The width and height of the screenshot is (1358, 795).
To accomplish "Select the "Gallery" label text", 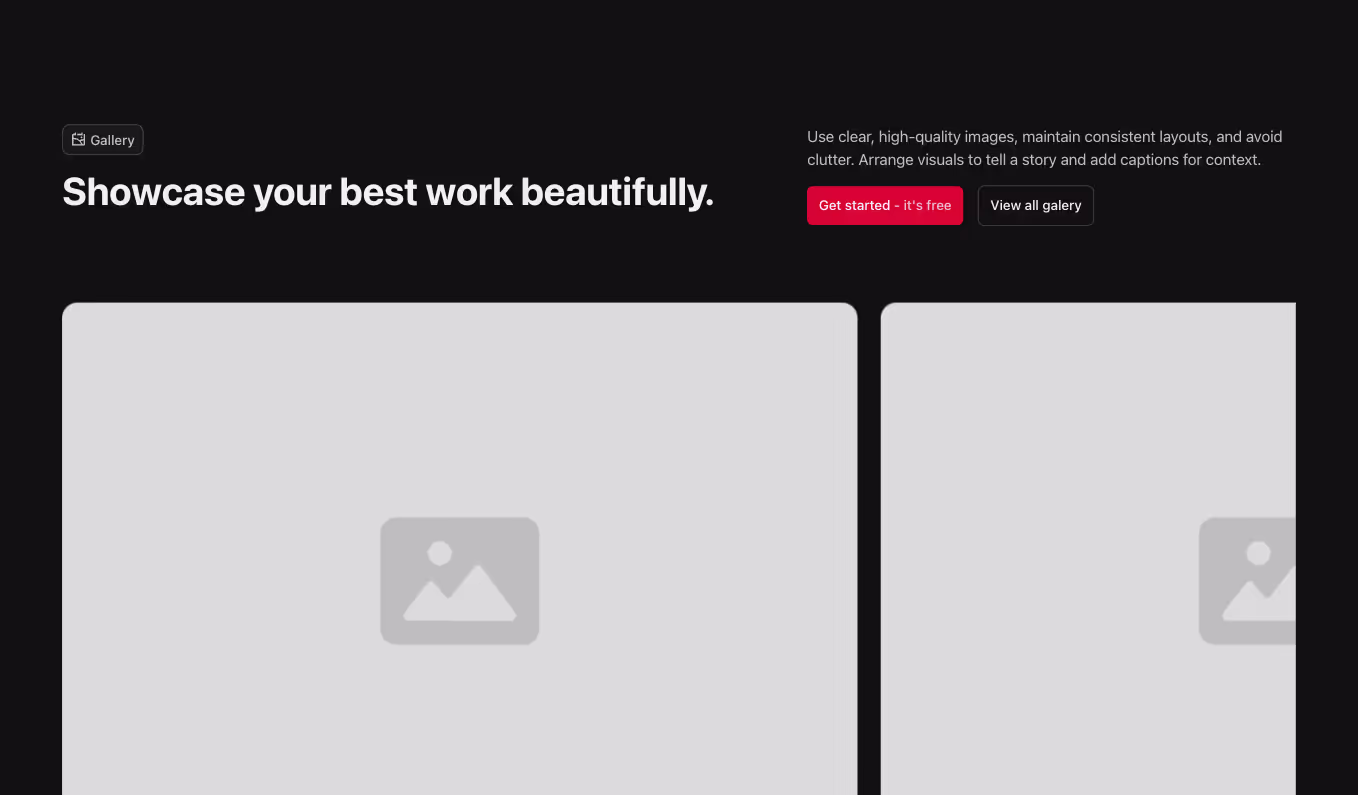I will 112,140.
